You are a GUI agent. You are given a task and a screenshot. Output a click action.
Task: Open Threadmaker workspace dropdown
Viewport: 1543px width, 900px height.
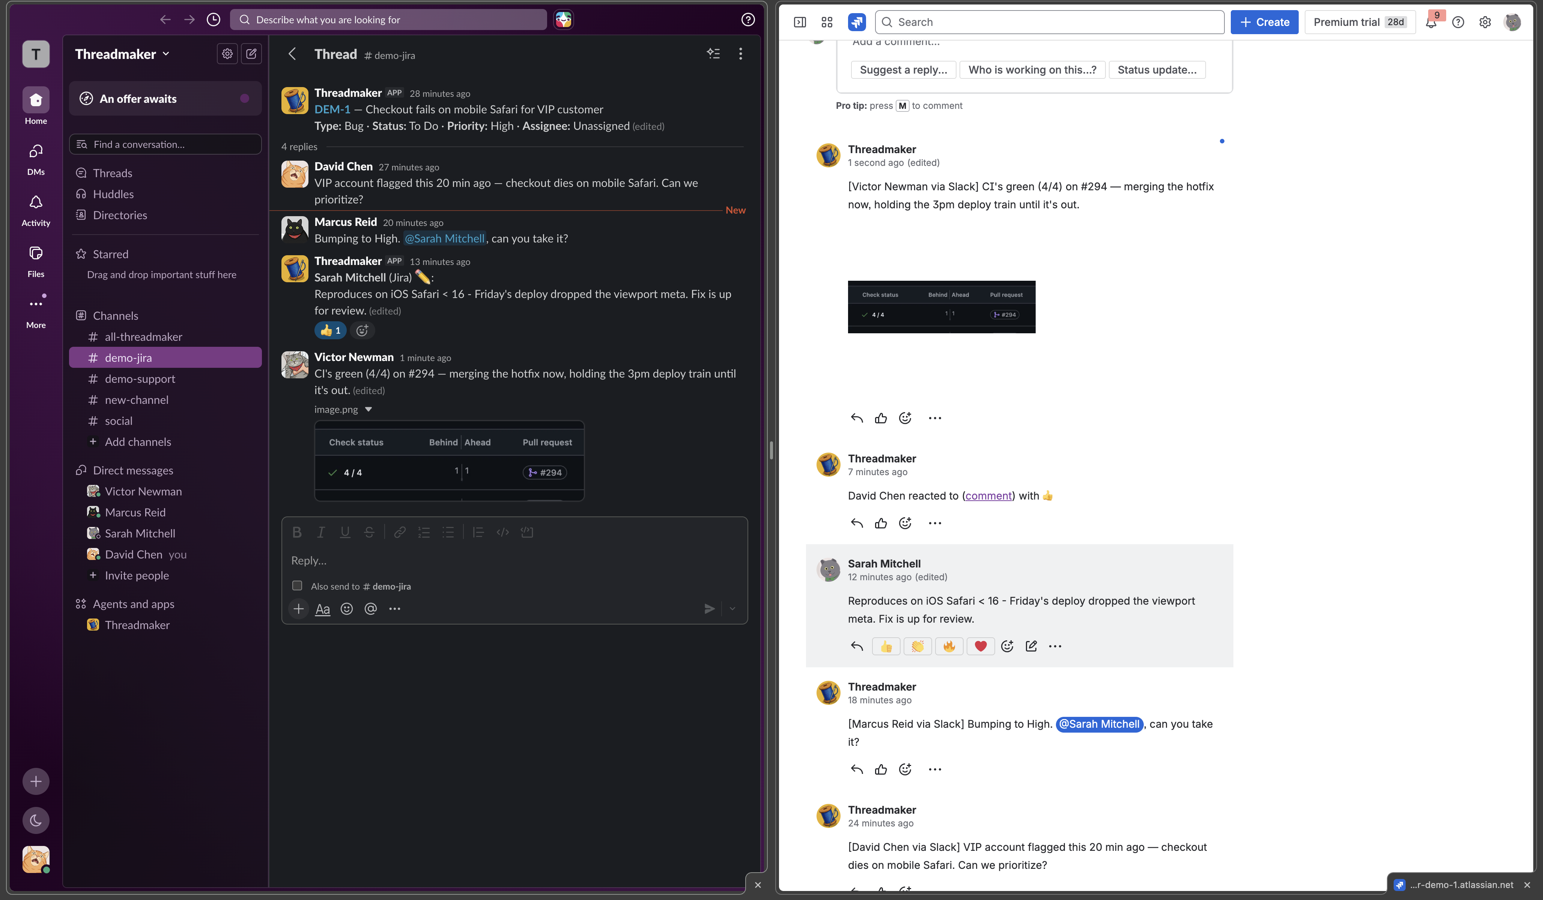click(x=122, y=54)
